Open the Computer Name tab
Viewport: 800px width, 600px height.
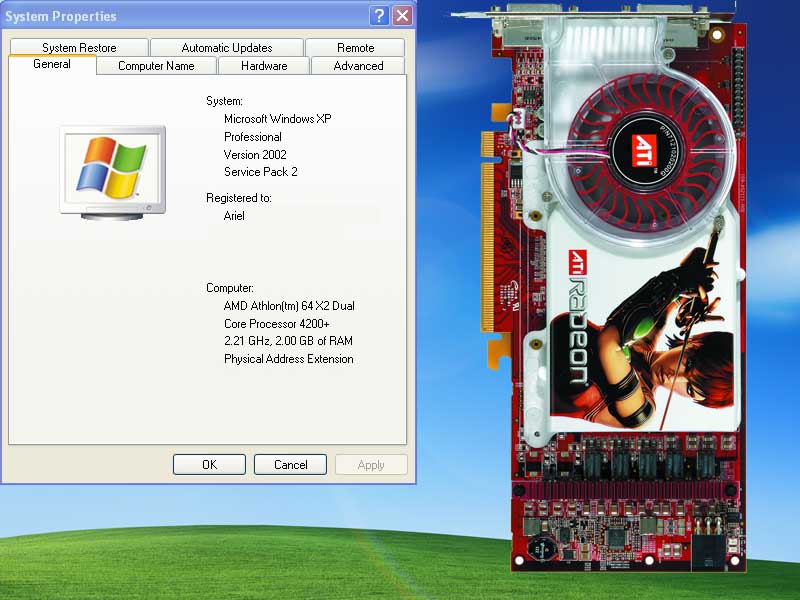[156, 66]
